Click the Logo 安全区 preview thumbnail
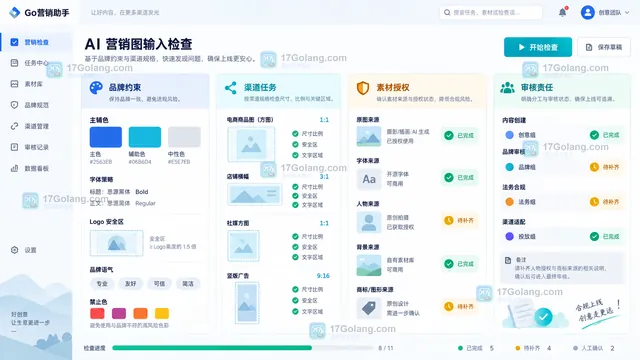Image resolution: width=640 pixels, height=360 pixels. [x=117, y=243]
